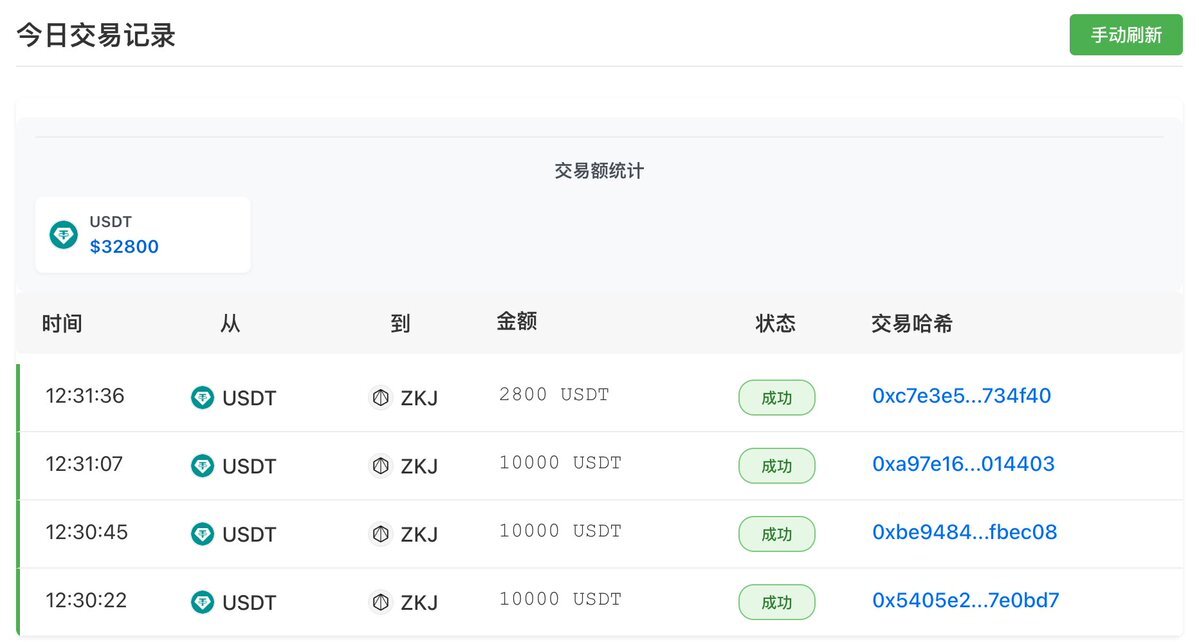Click the 10000 USDT amount in the 12:30:45 row

tap(560, 530)
